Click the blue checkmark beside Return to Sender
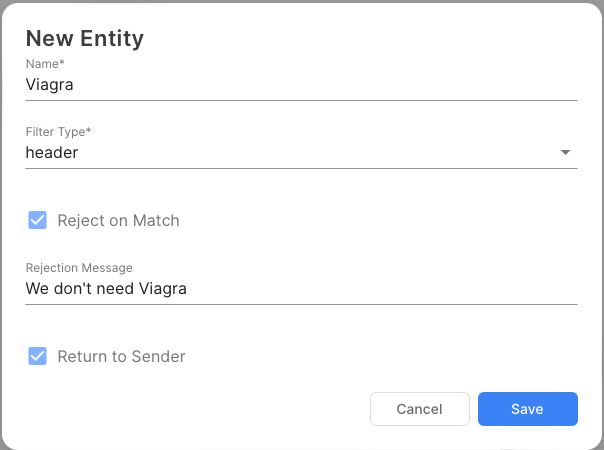604x450 pixels. click(x=38, y=356)
